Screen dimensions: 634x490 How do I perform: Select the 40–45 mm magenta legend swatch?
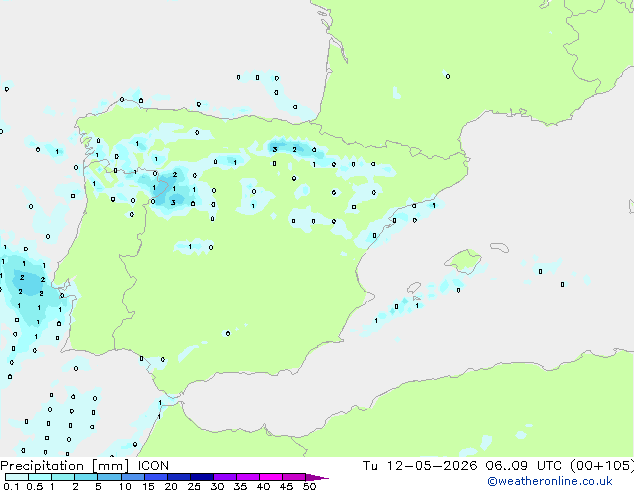271,477
